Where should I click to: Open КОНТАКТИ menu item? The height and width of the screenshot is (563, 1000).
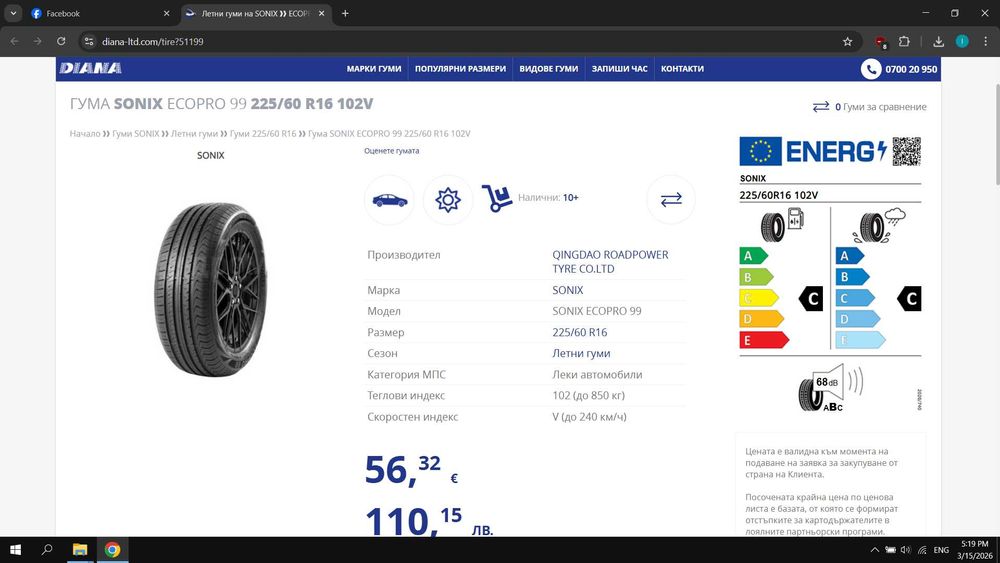click(682, 69)
